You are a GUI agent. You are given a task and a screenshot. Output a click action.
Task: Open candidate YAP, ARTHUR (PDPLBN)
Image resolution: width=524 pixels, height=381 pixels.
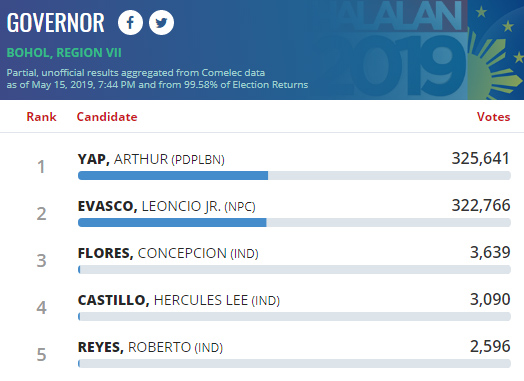pos(151,159)
